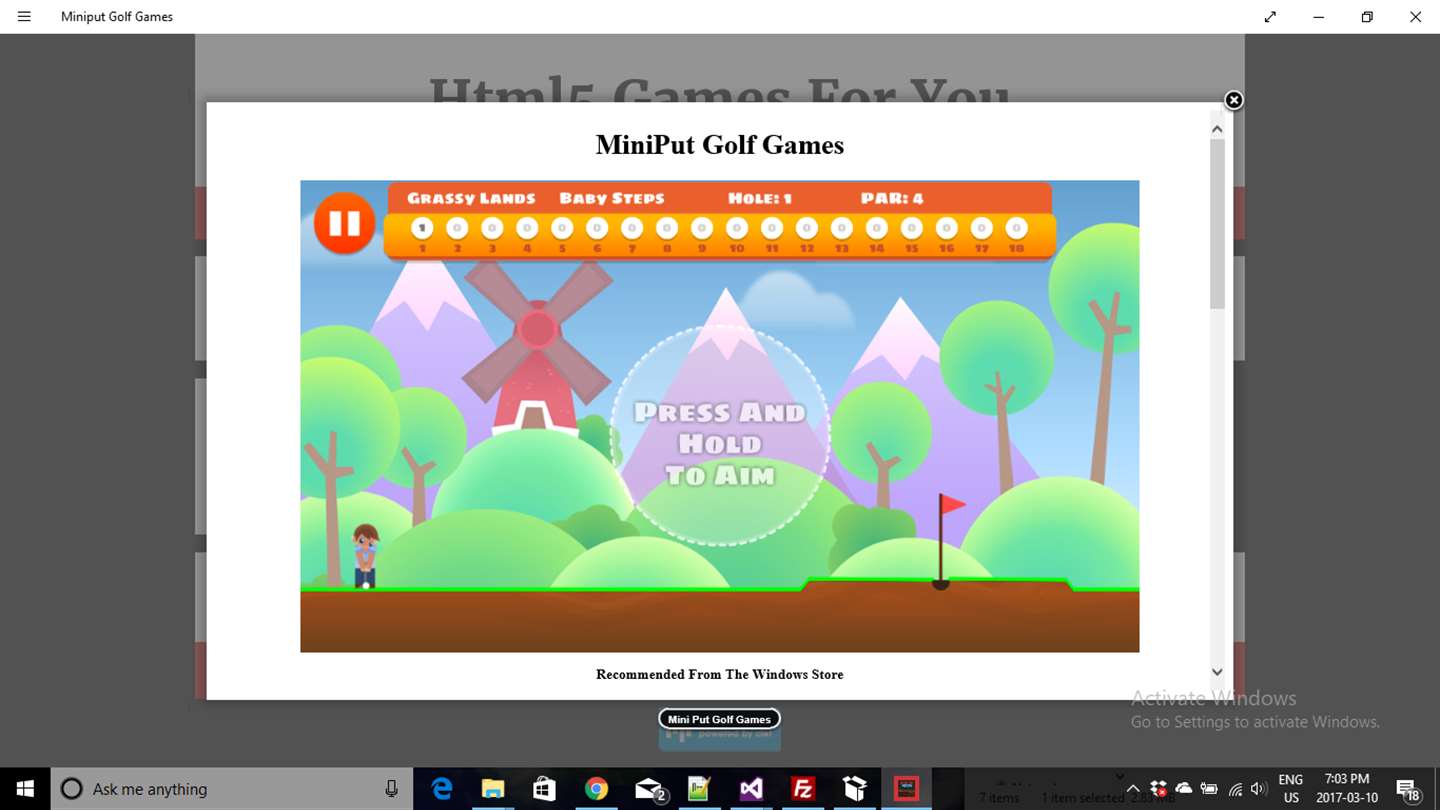Show hidden system tray icons
The width and height of the screenshot is (1440, 810).
pos(1132,789)
